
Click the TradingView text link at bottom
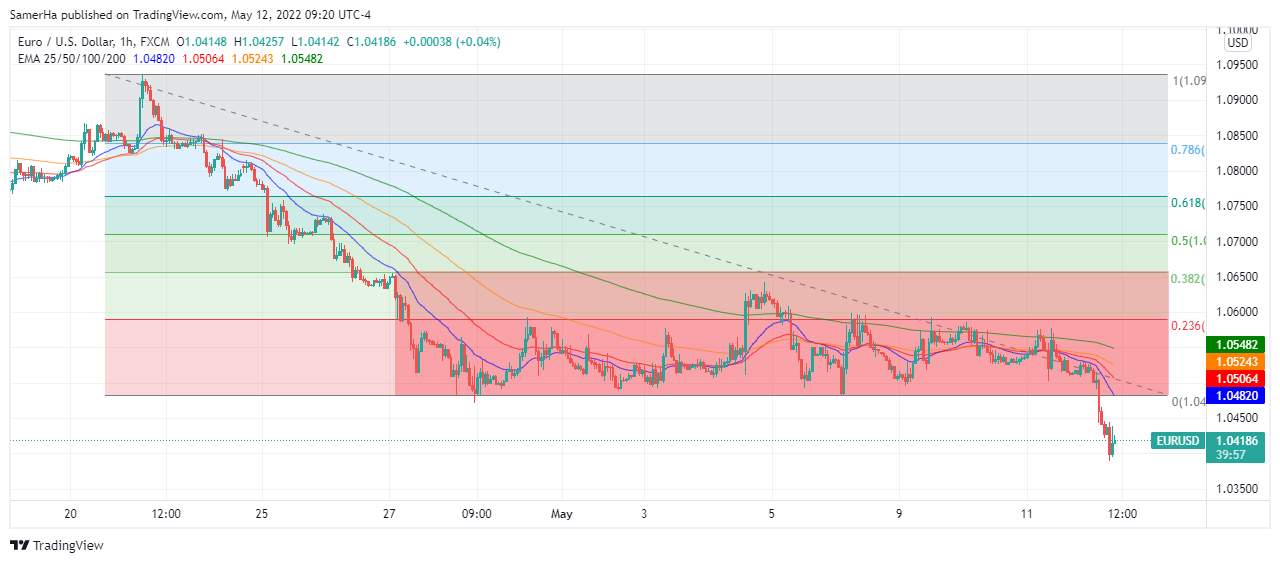[68, 546]
